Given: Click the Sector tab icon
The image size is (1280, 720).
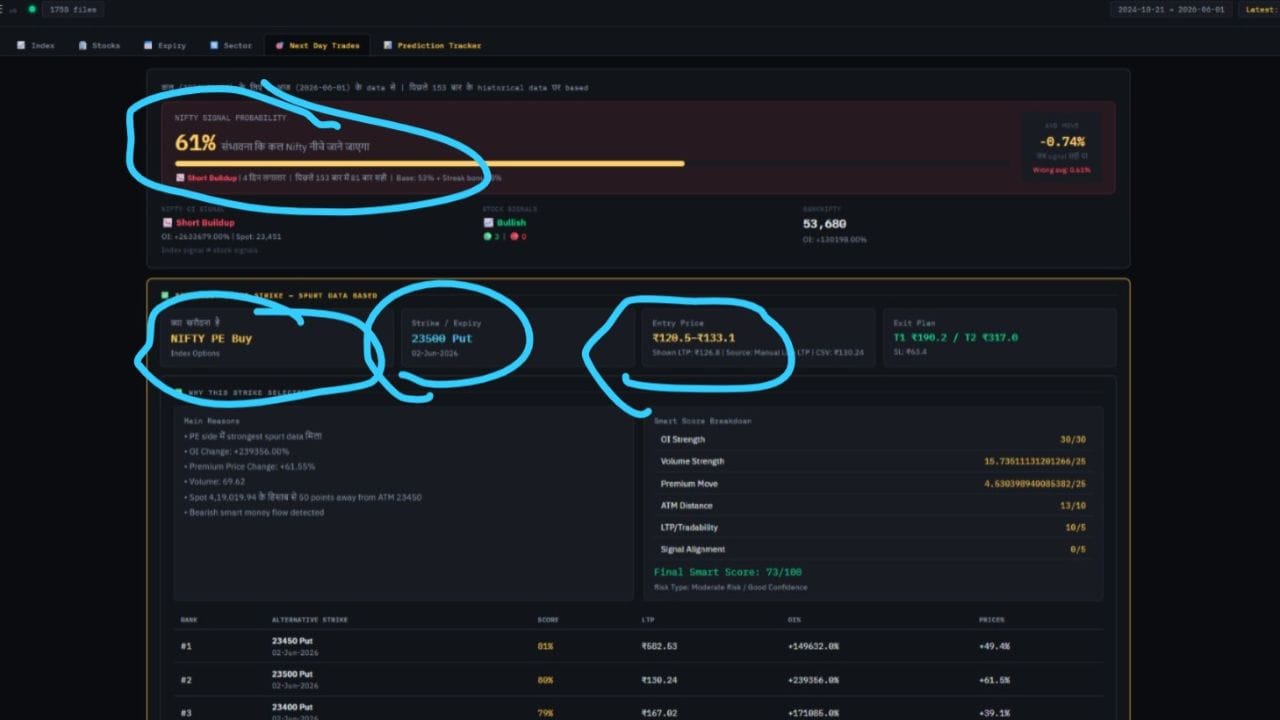Looking at the screenshot, I should pos(214,46).
